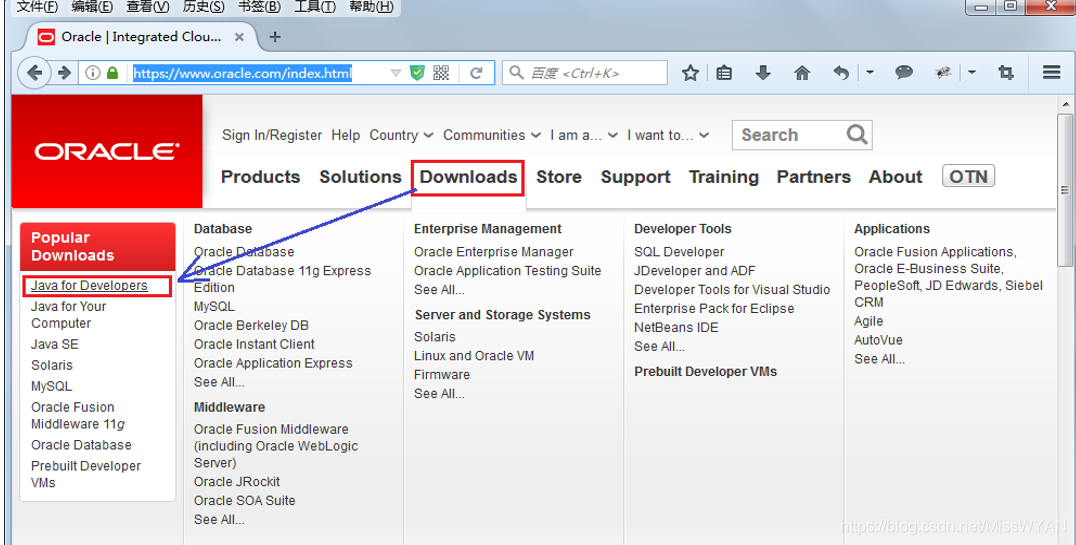
Task: Open the Solutions navigation item
Action: [360, 177]
